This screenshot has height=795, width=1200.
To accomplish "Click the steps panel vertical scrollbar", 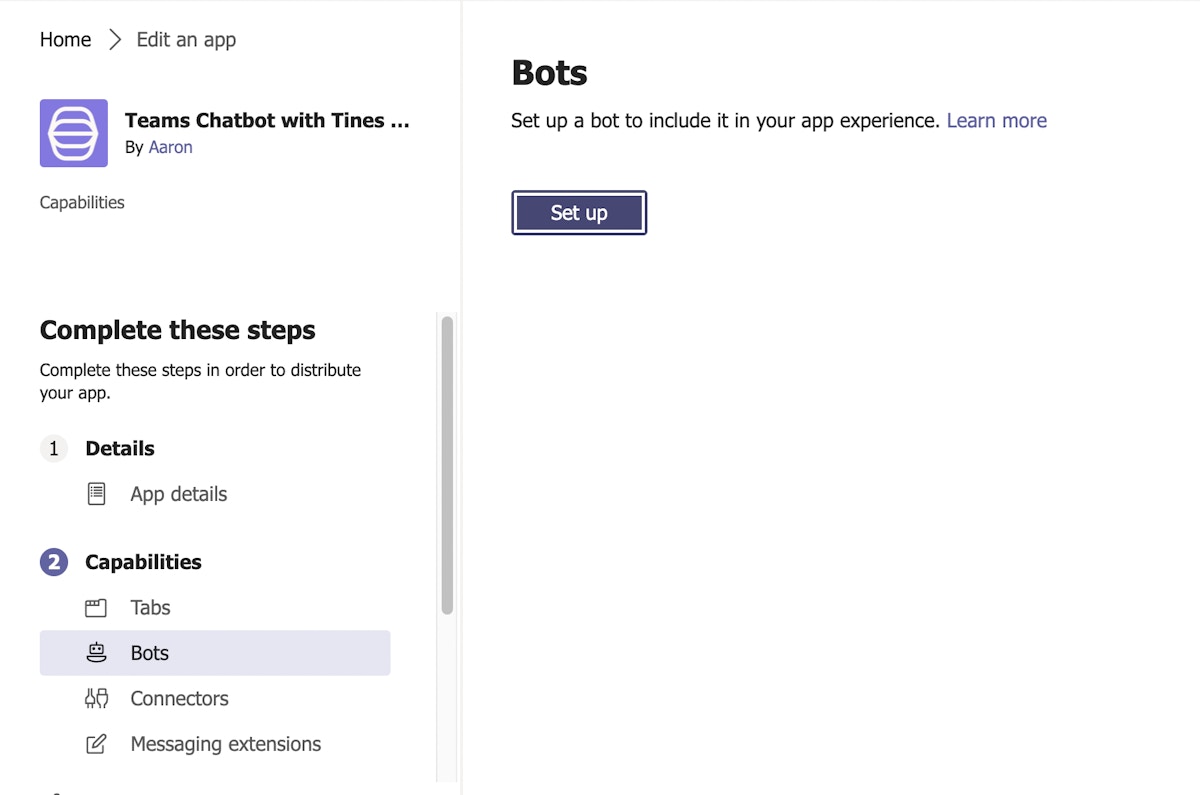I will pos(447,465).
